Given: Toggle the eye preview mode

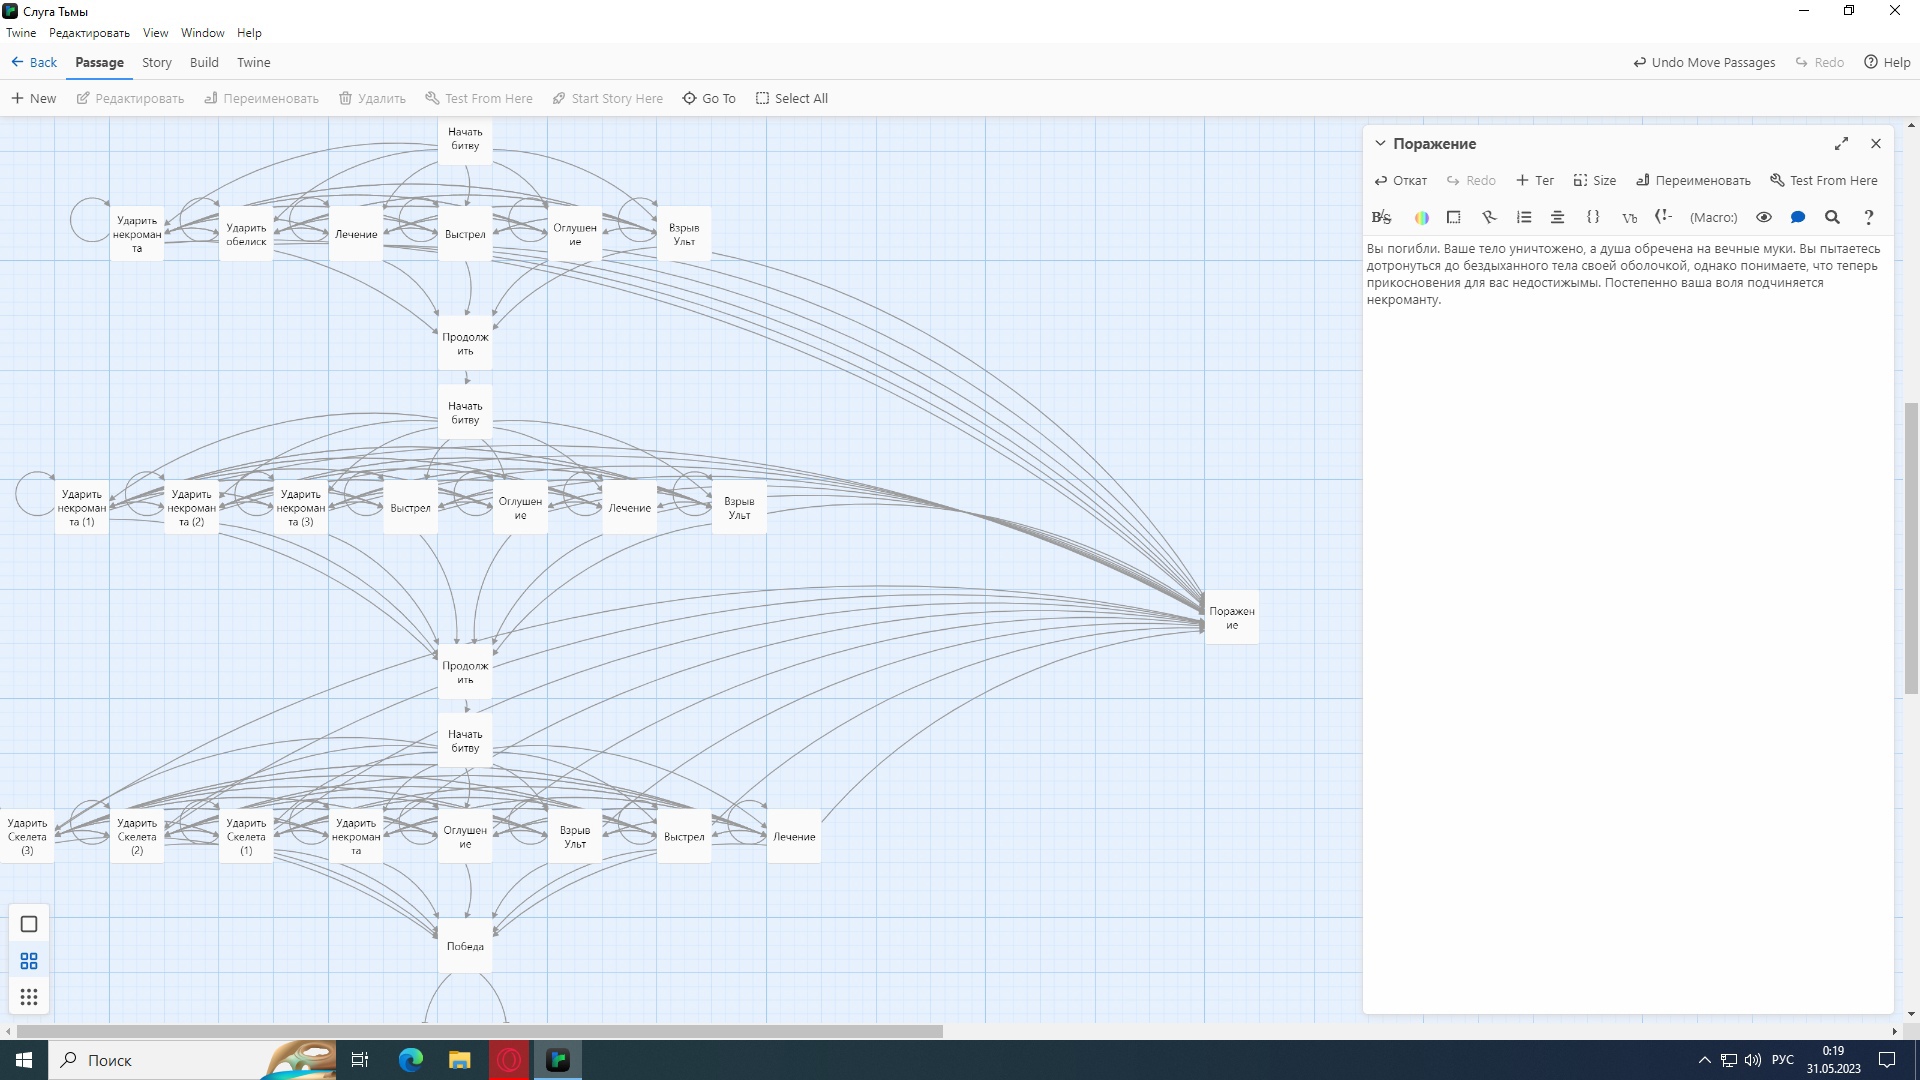Looking at the screenshot, I should (1764, 217).
